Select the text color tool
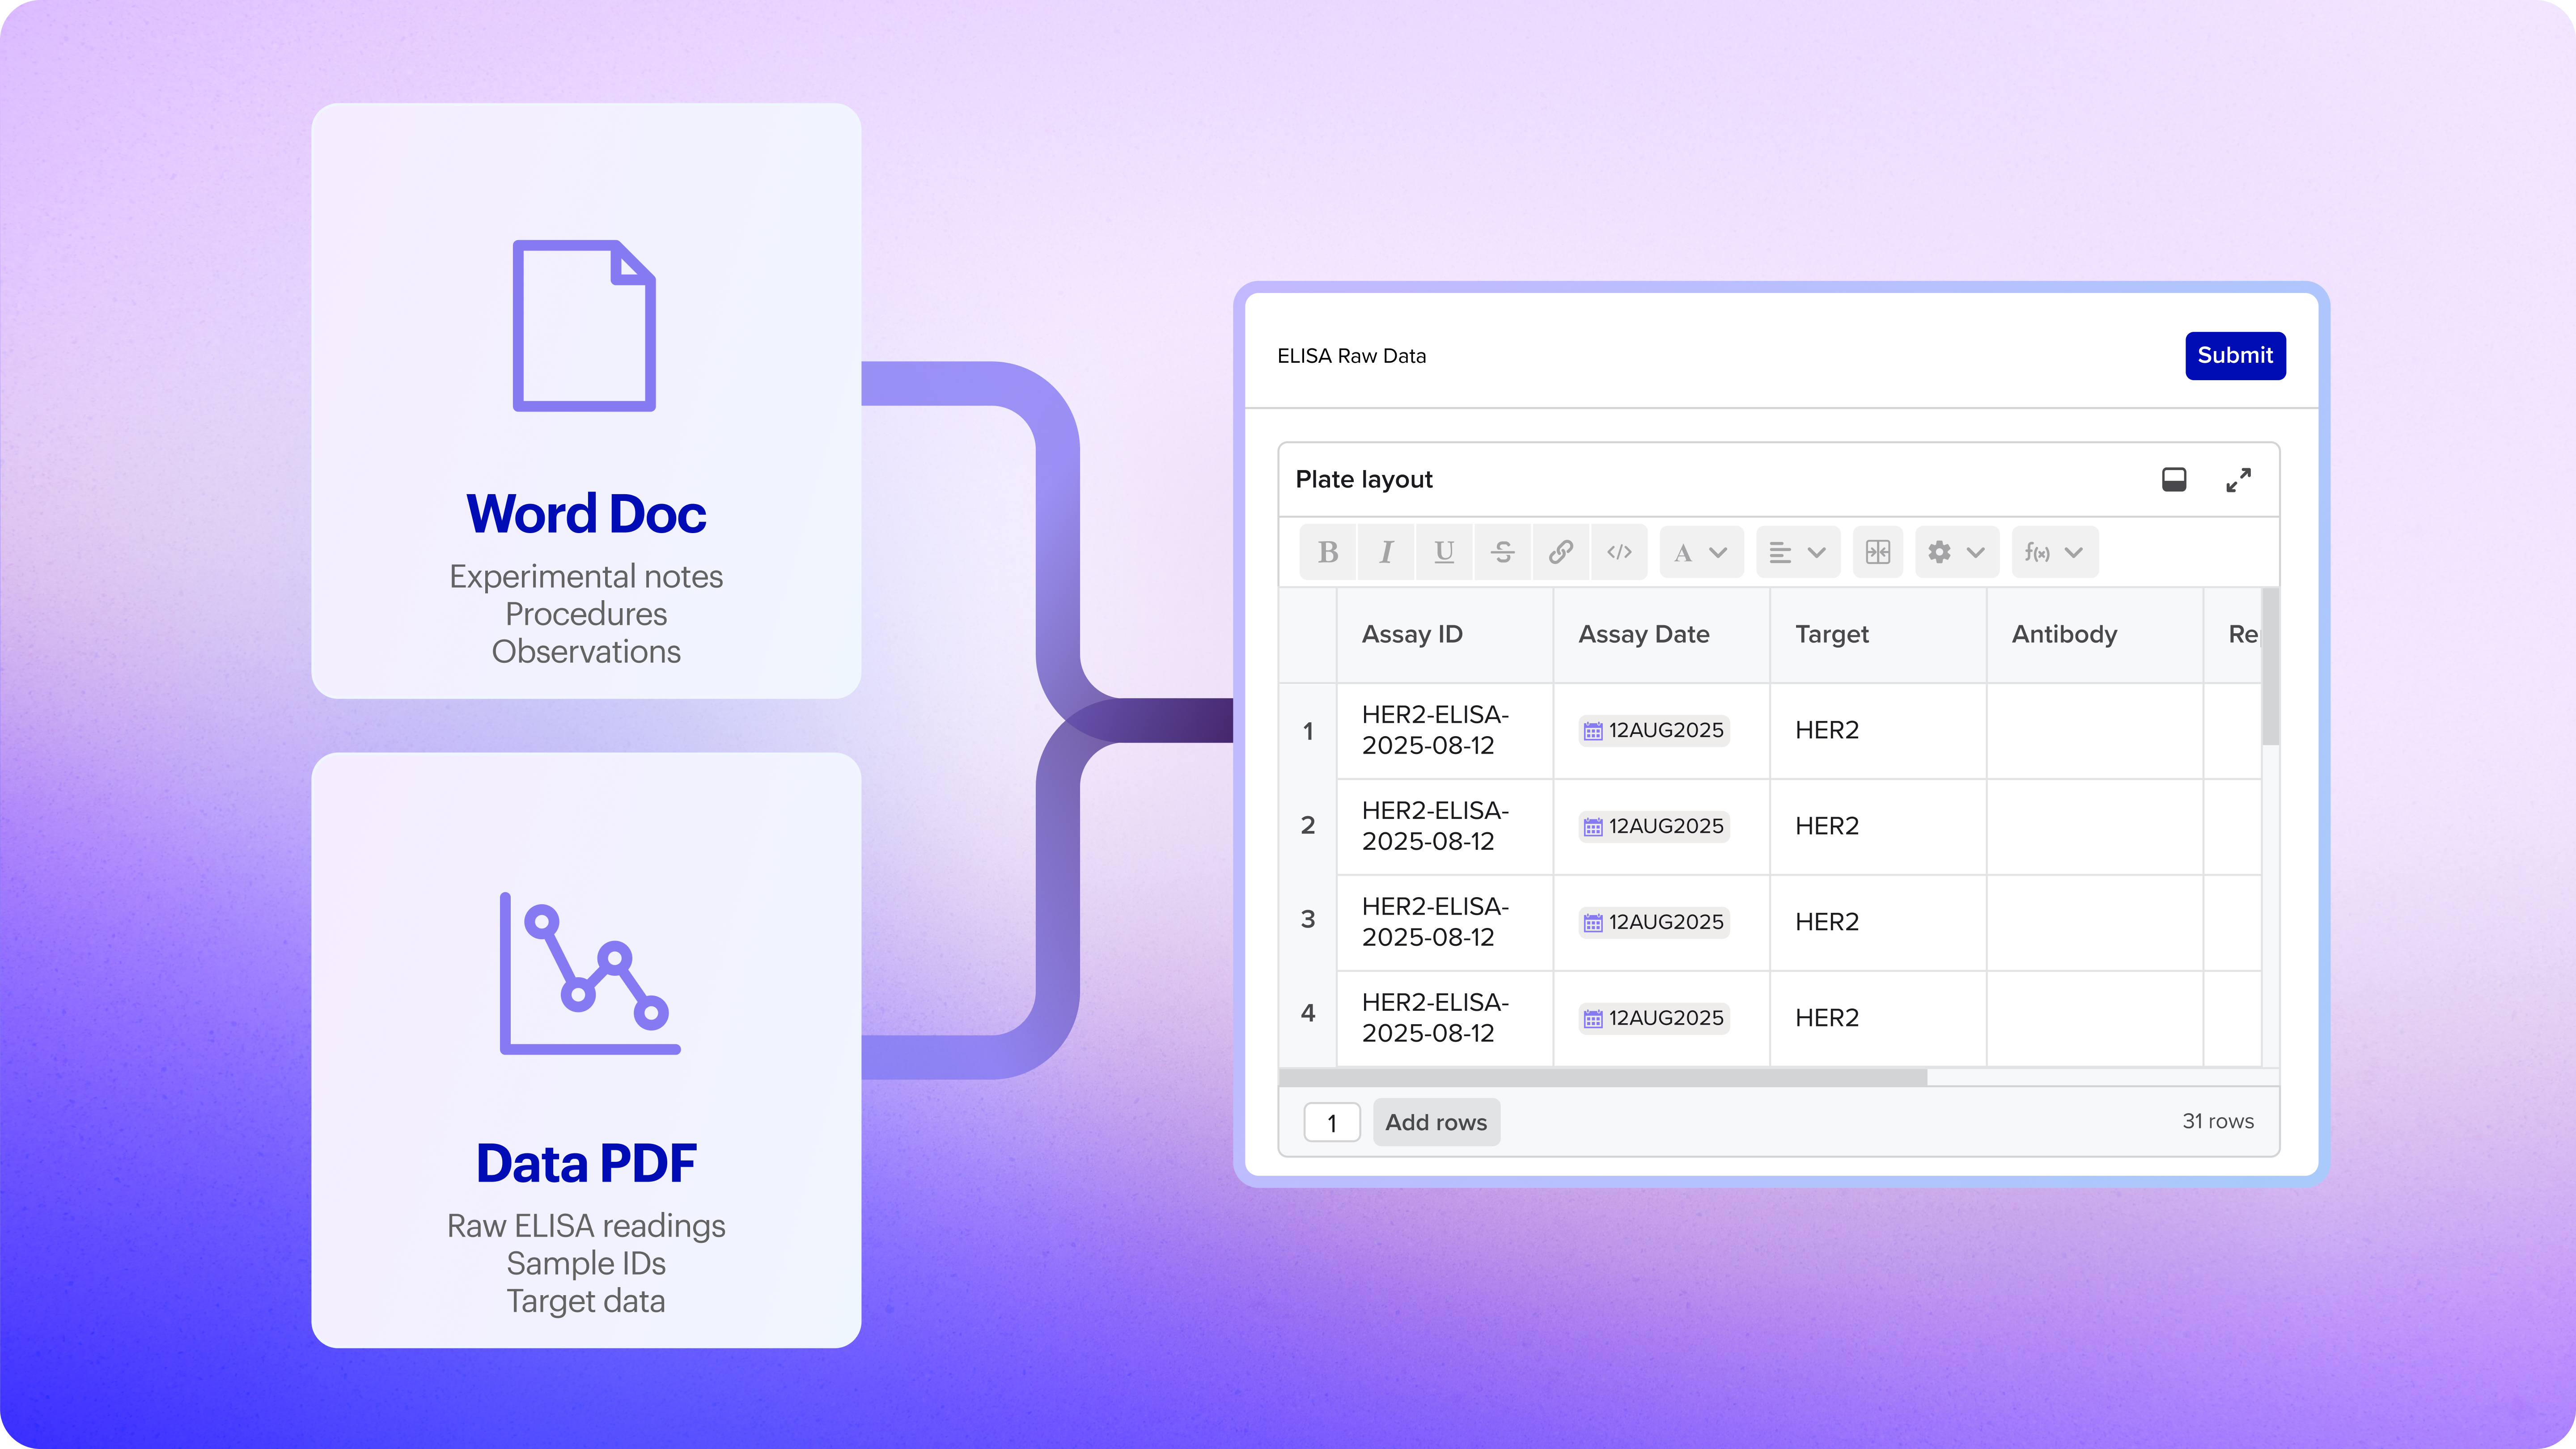 (1700, 551)
